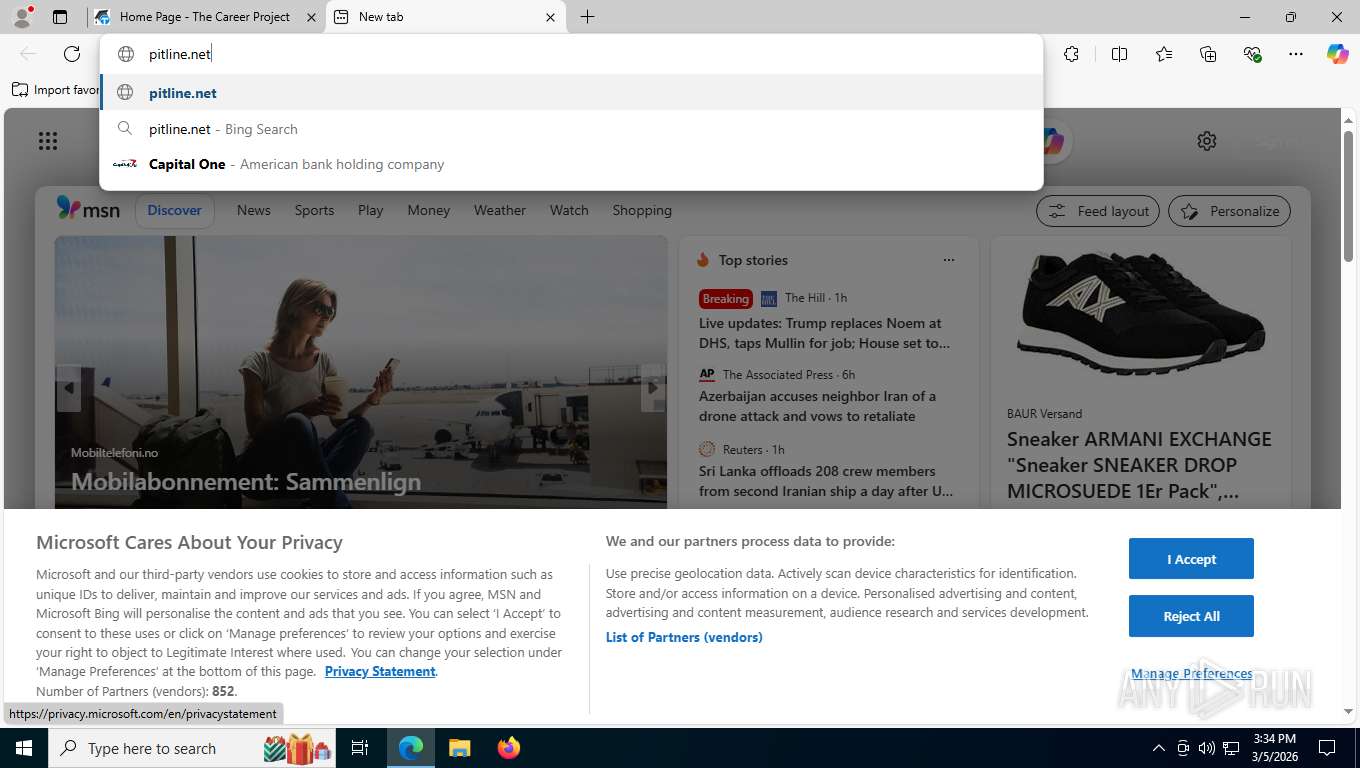Open the Extensions puzzle icon
This screenshot has height=768, width=1360.
[x=1071, y=54]
